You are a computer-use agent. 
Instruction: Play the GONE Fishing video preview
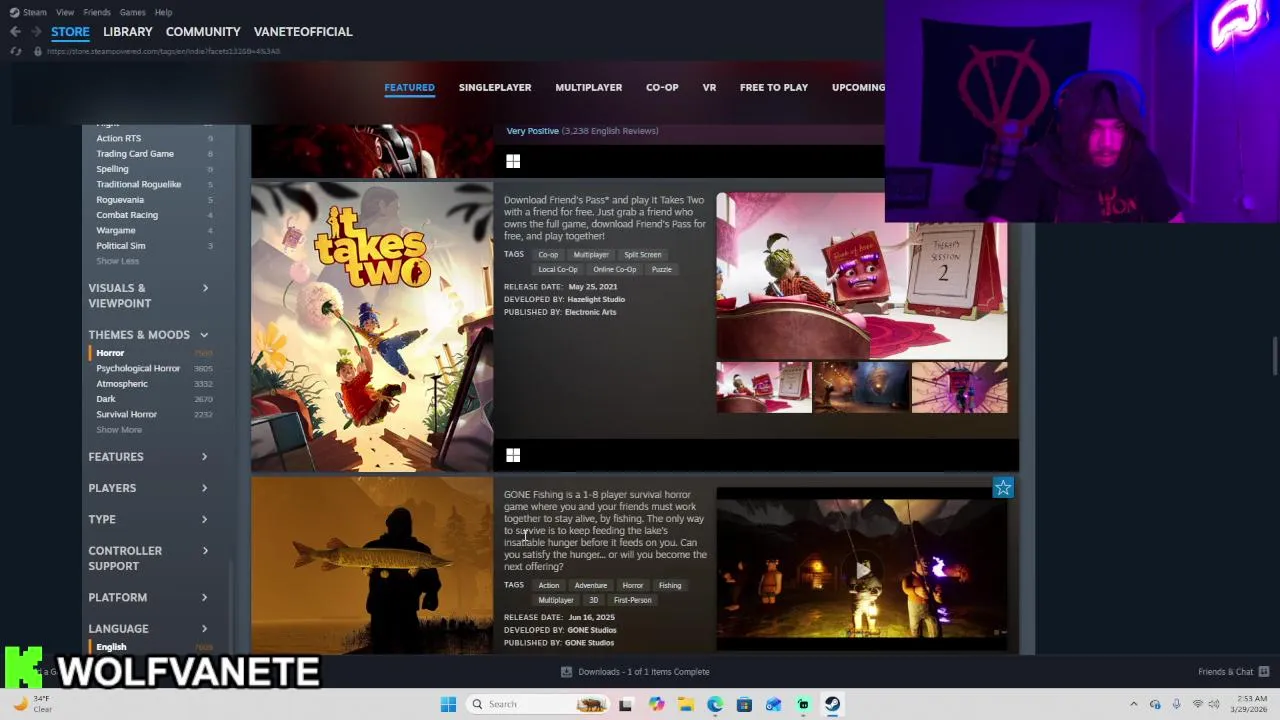pyautogui.click(x=862, y=569)
